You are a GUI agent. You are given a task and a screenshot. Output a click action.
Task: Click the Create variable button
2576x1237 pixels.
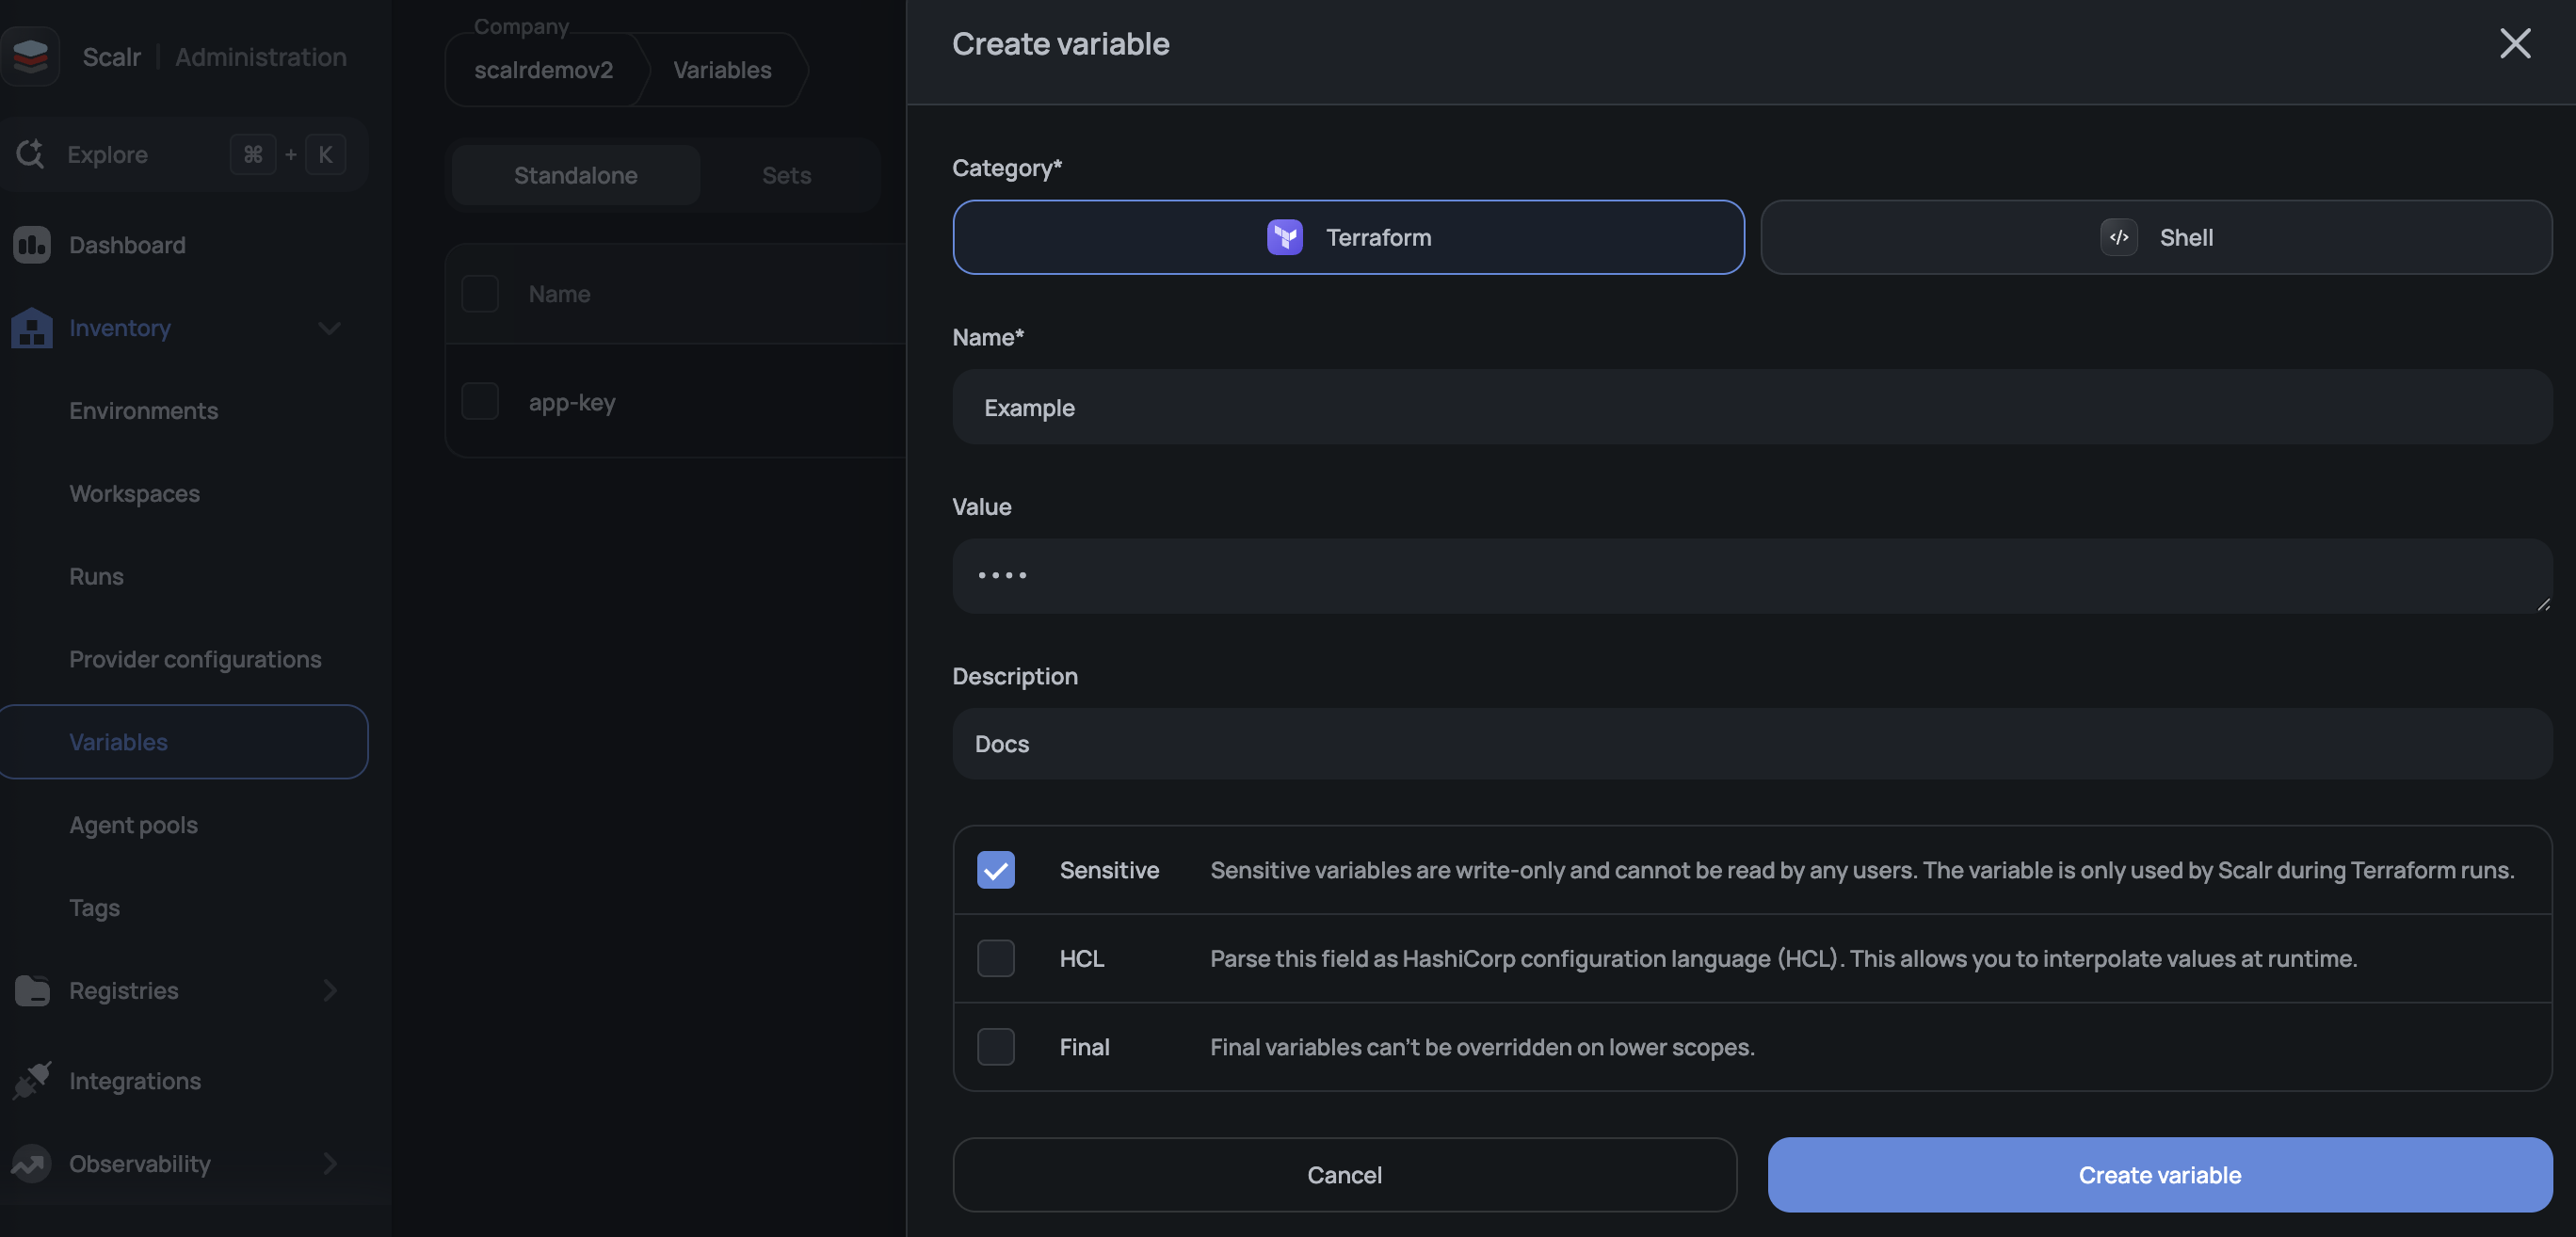pyautogui.click(x=2159, y=1174)
